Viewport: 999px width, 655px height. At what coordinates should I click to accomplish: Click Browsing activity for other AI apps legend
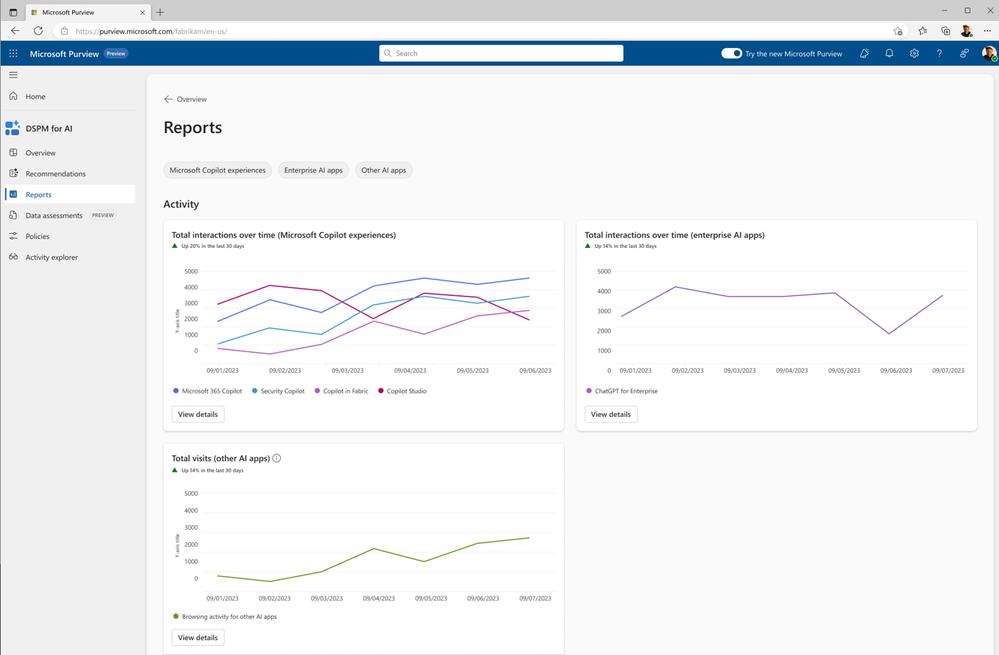225,617
